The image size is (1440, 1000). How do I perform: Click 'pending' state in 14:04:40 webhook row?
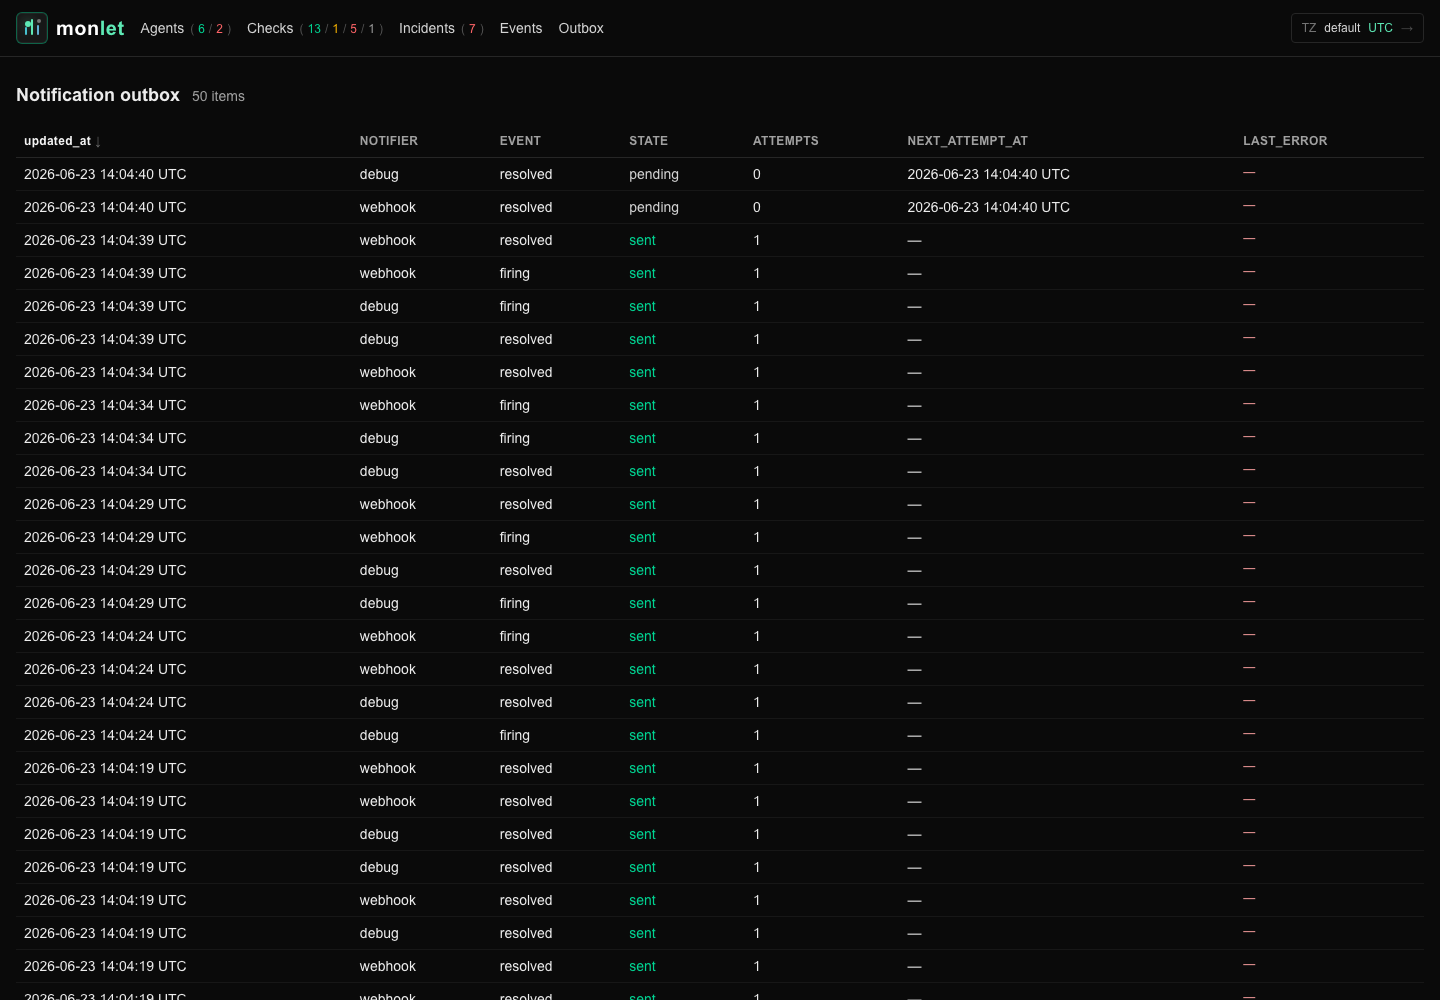[654, 207]
